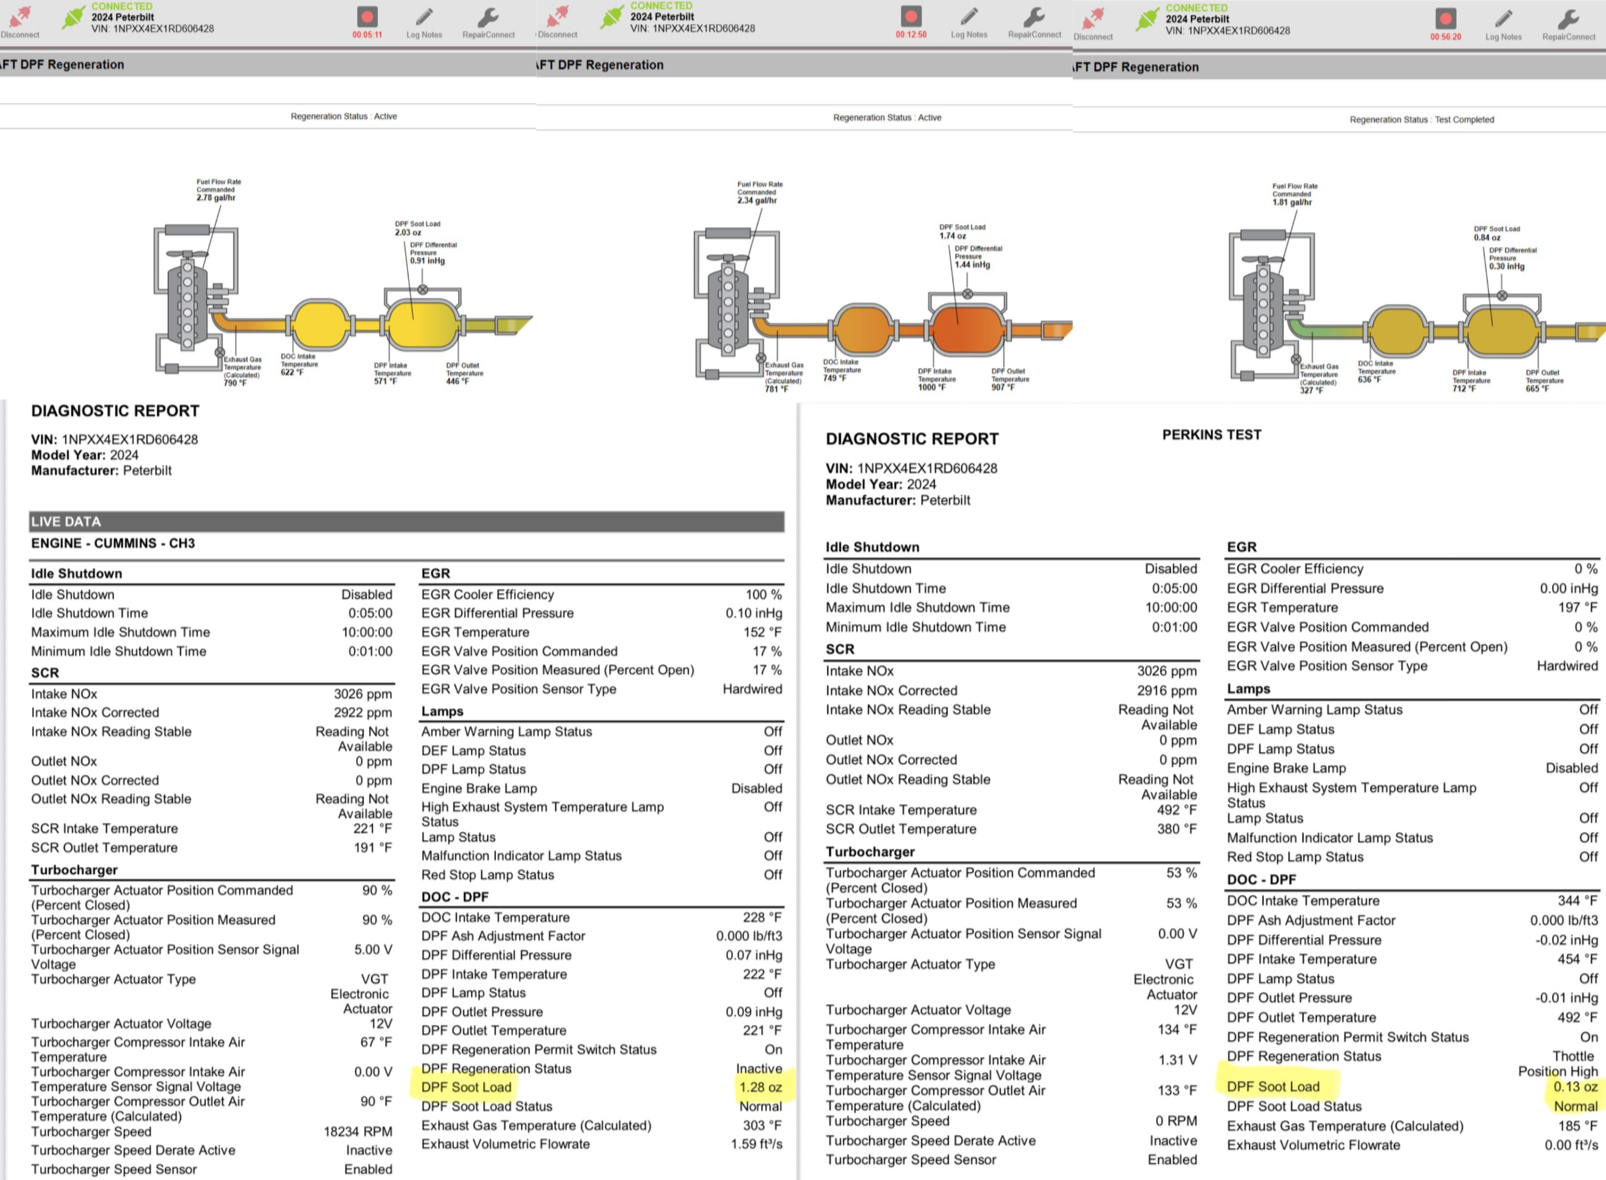Click highlighted DPF Soot Load value 0.13 oz

pyautogui.click(x=1575, y=1087)
